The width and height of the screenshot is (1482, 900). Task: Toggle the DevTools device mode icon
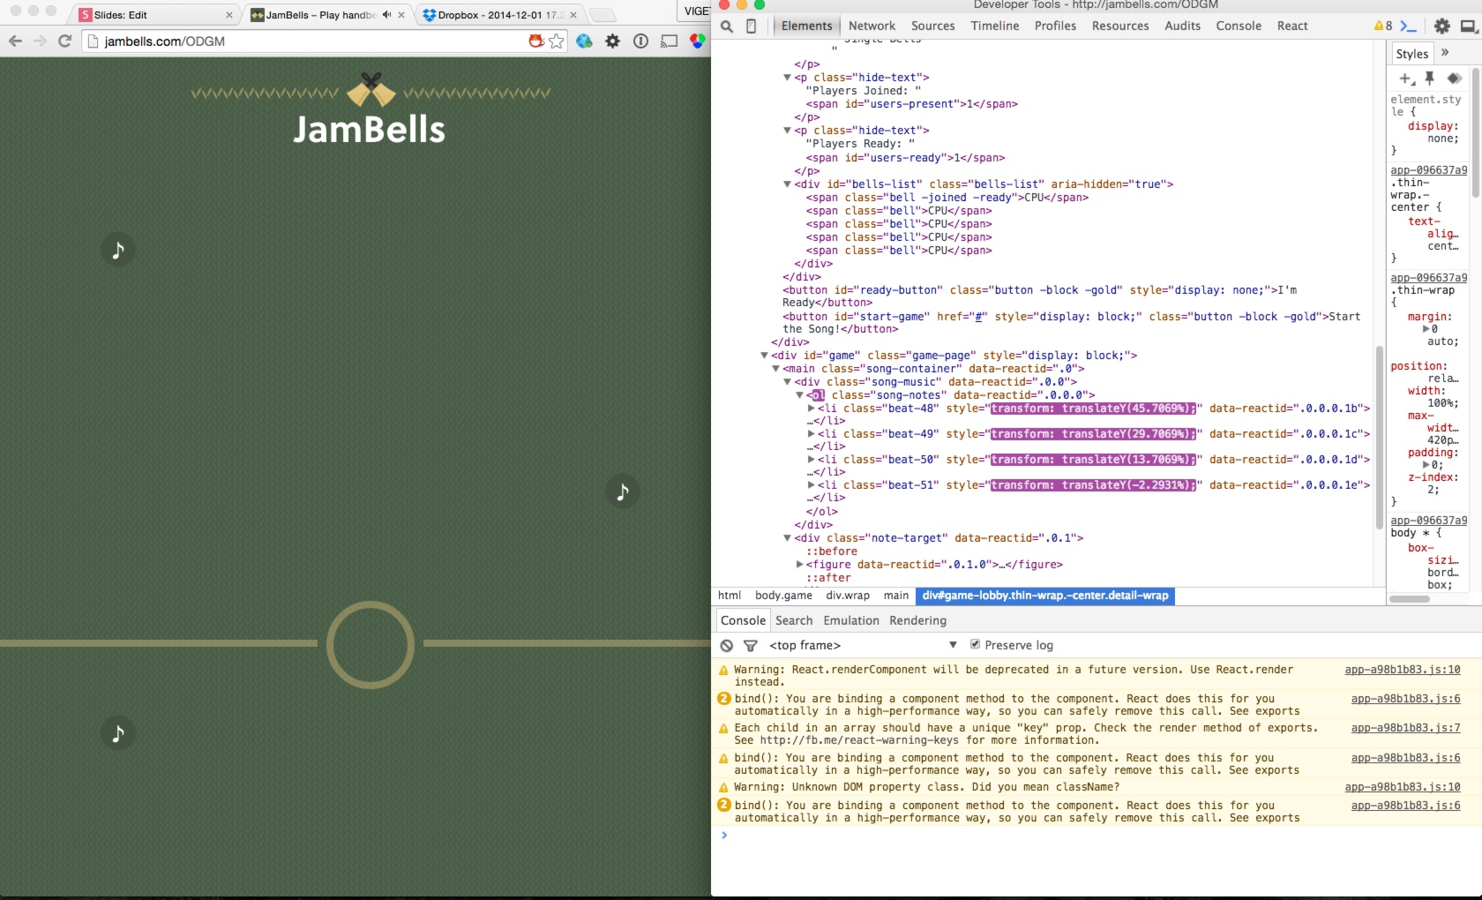coord(751,26)
